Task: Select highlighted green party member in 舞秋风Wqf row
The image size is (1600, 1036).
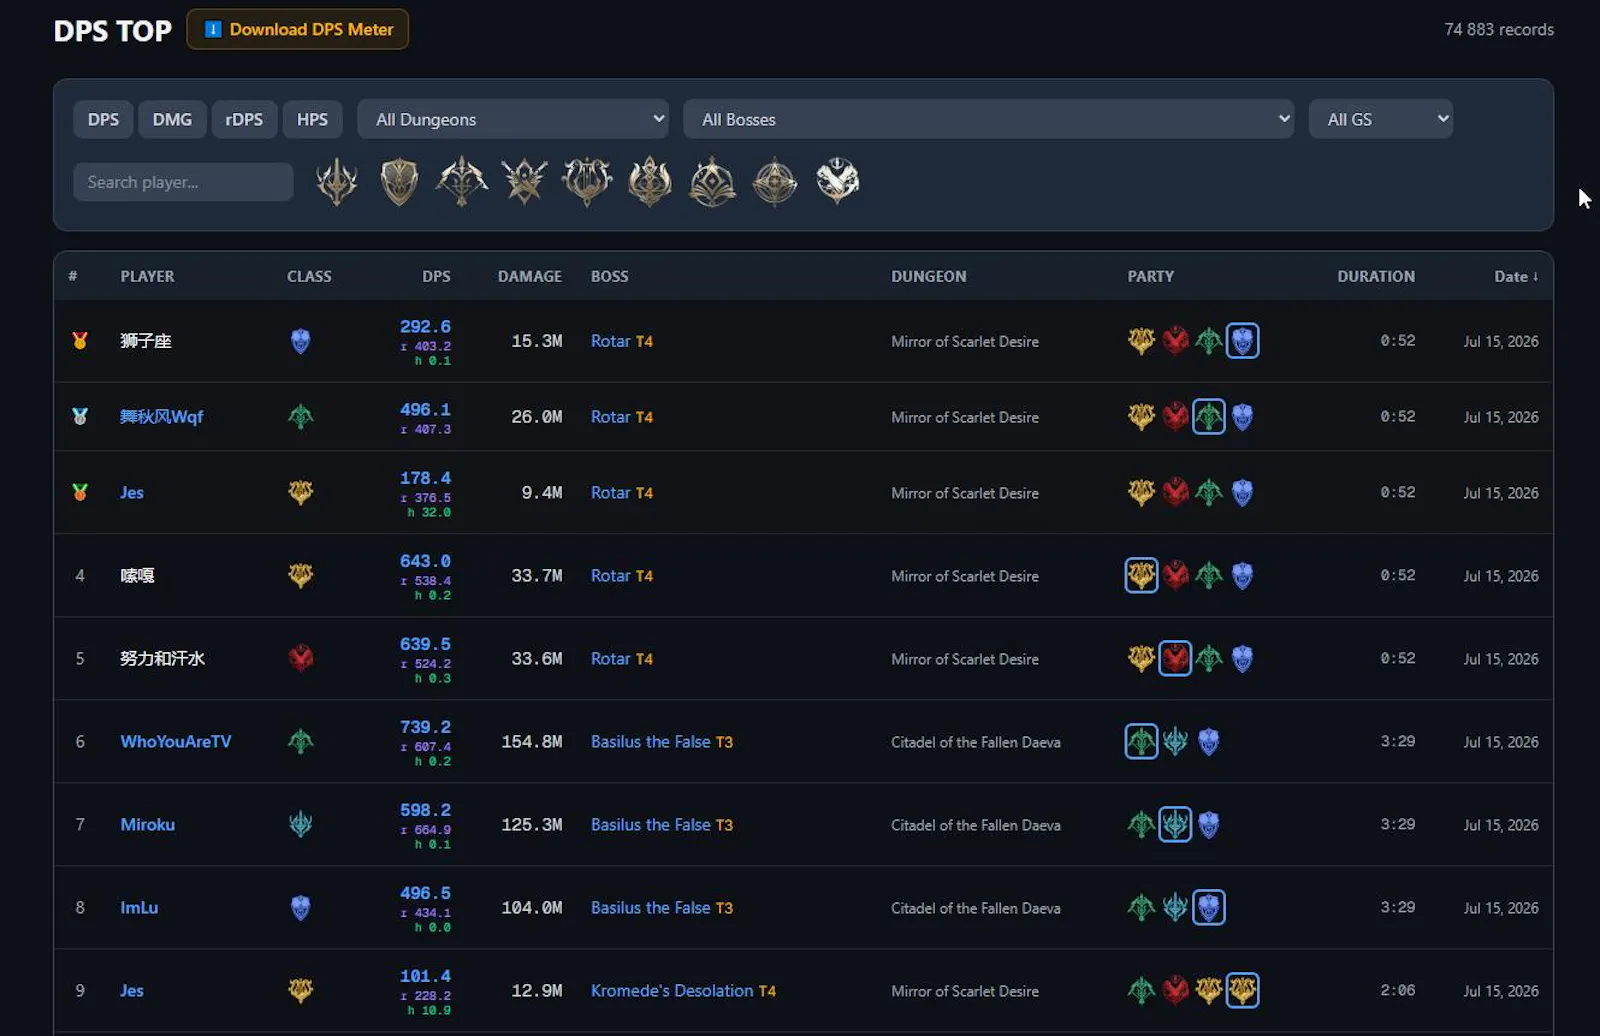Action: tap(1209, 417)
